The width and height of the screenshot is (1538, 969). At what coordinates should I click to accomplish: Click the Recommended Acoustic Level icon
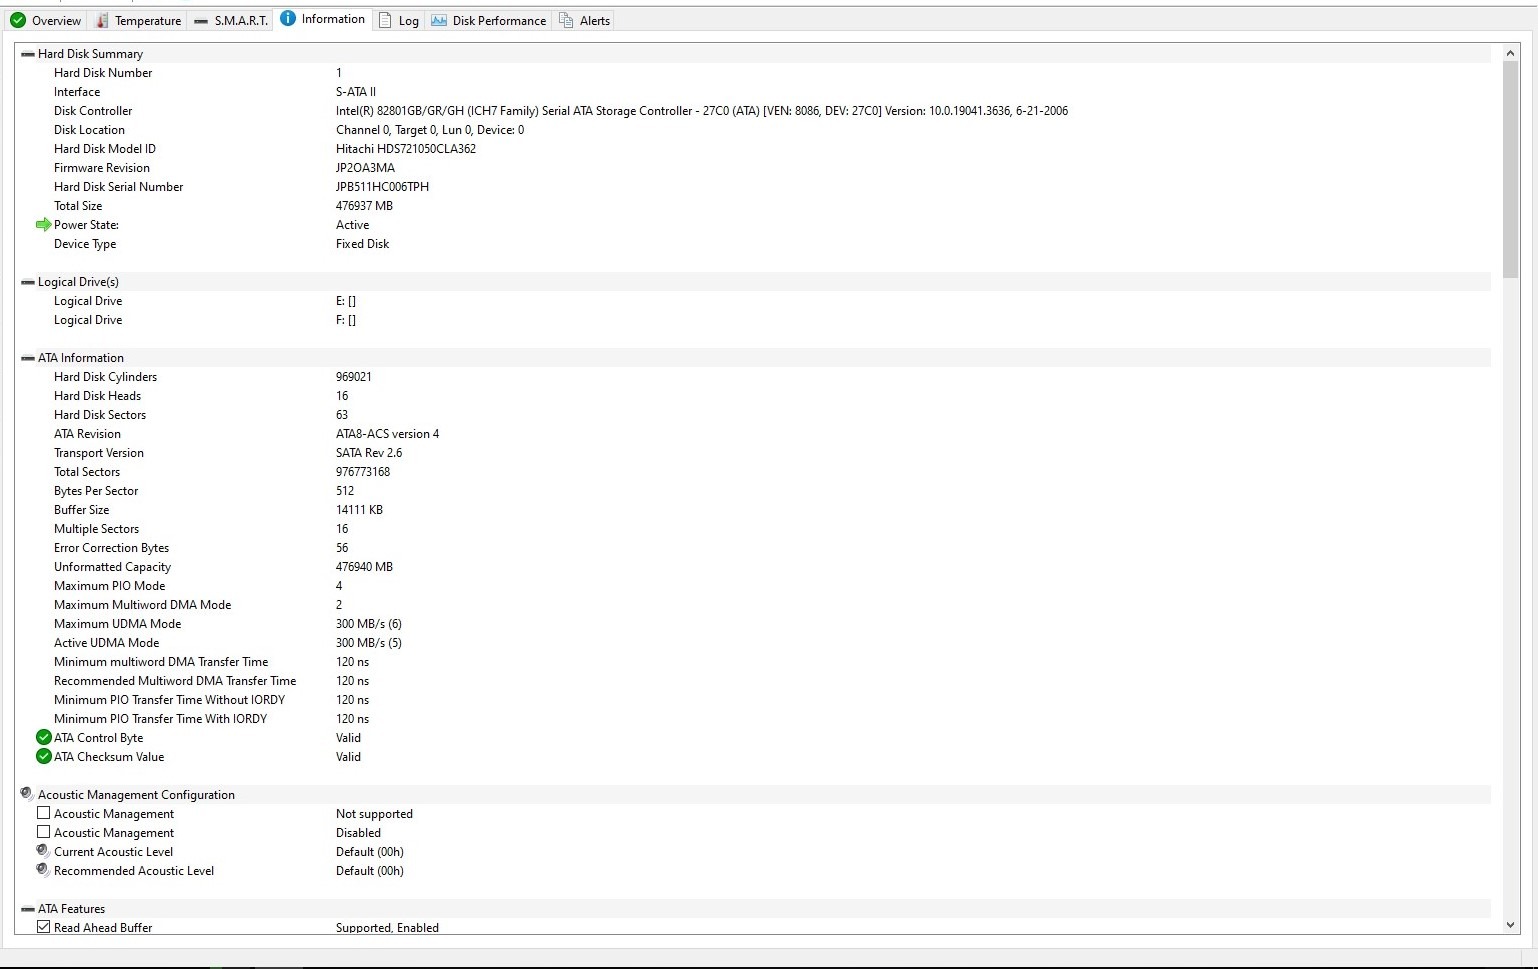tap(43, 870)
